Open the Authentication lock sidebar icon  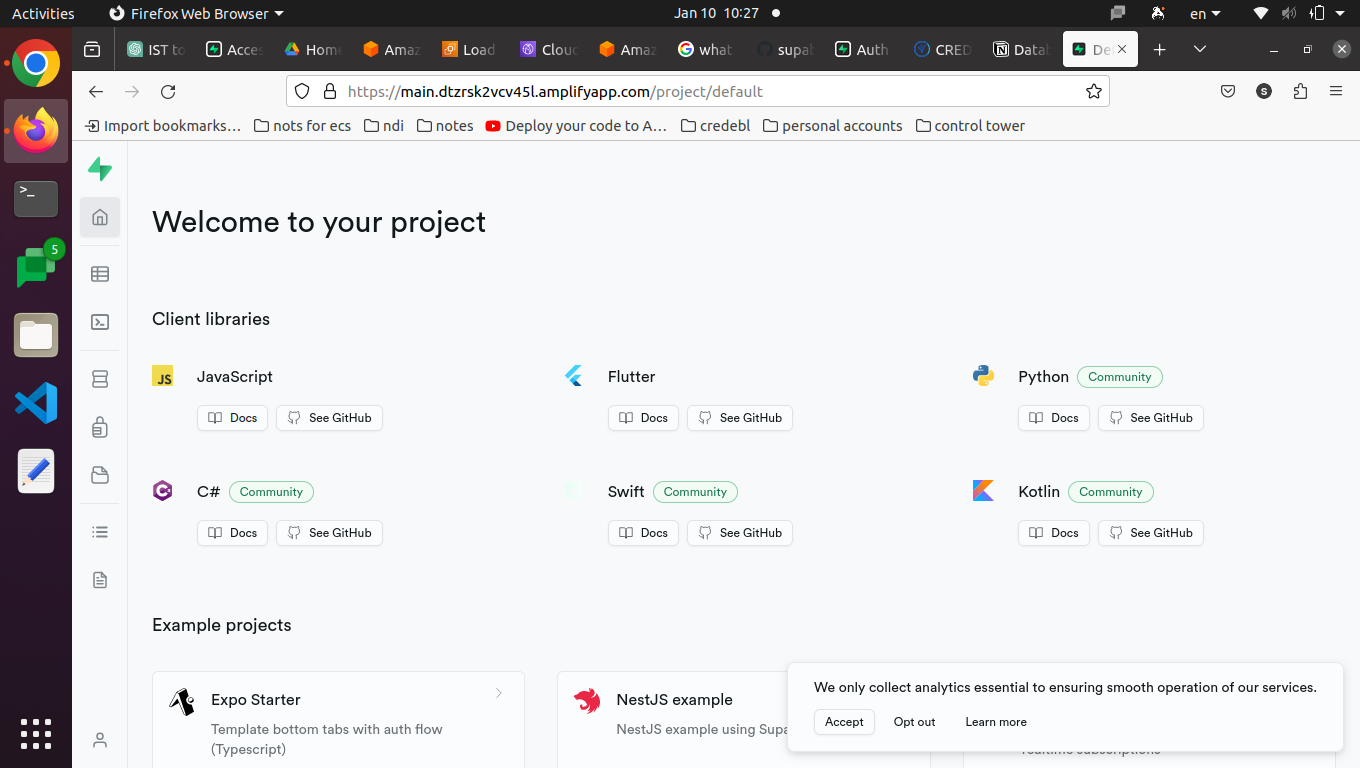coord(100,427)
